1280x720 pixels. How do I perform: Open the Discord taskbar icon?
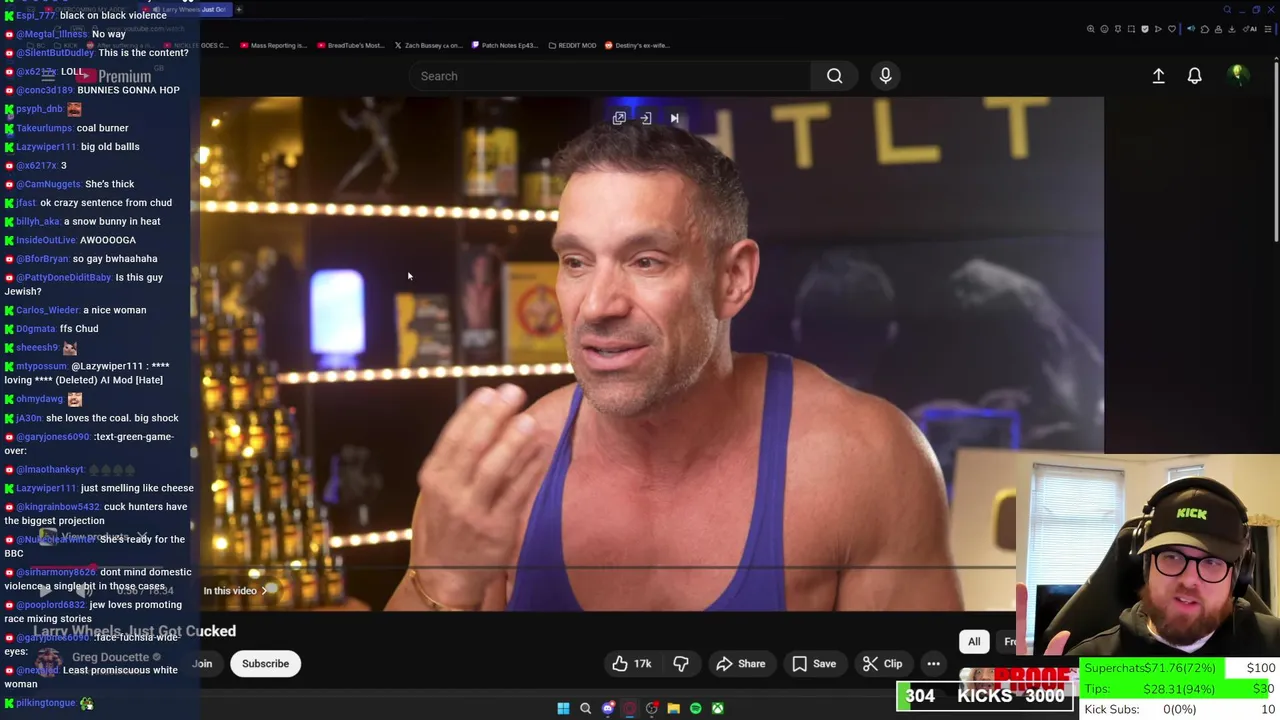607,708
